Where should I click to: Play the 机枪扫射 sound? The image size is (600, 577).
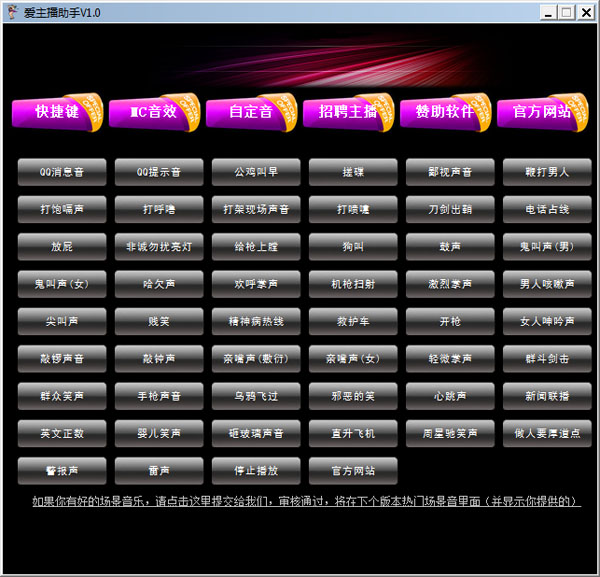pyautogui.click(x=353, y=284)
